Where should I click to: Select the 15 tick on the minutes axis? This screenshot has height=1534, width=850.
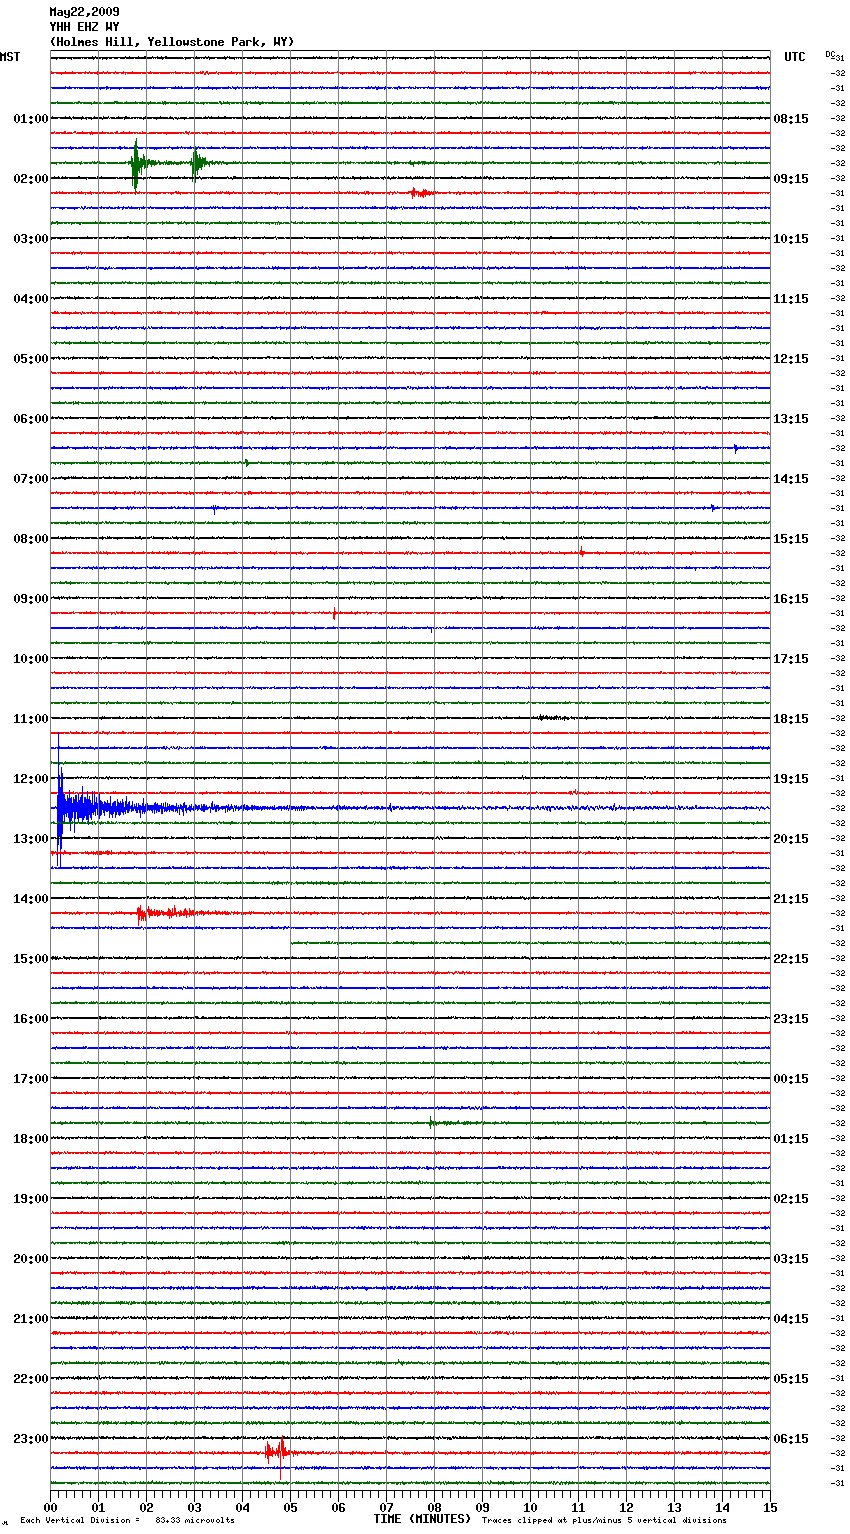coord(770,1507)
